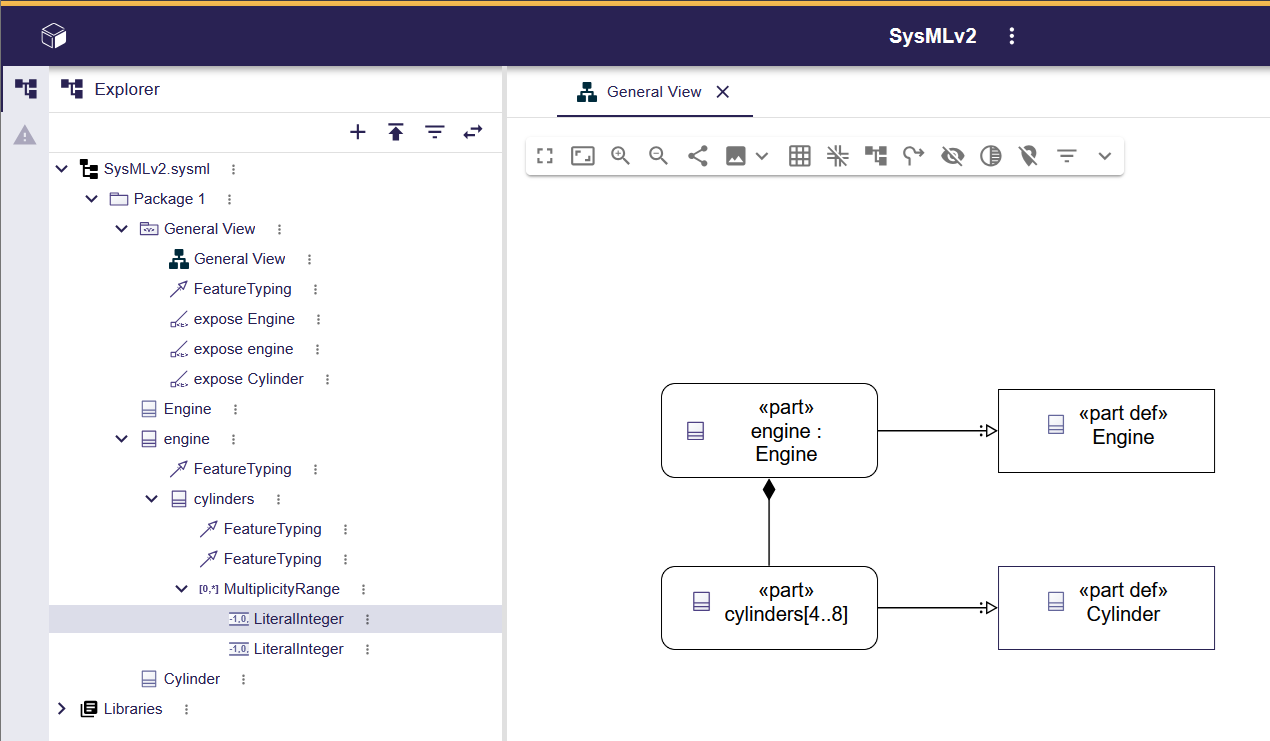Select the engine : Engine part node
The image size is (1270, 741).
769,431
